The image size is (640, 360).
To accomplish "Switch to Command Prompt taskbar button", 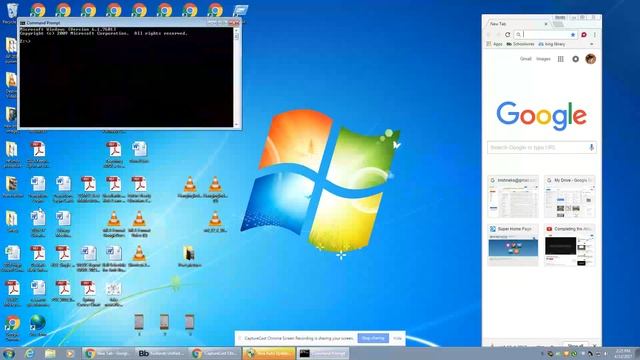I will click(x=323, y=353).
